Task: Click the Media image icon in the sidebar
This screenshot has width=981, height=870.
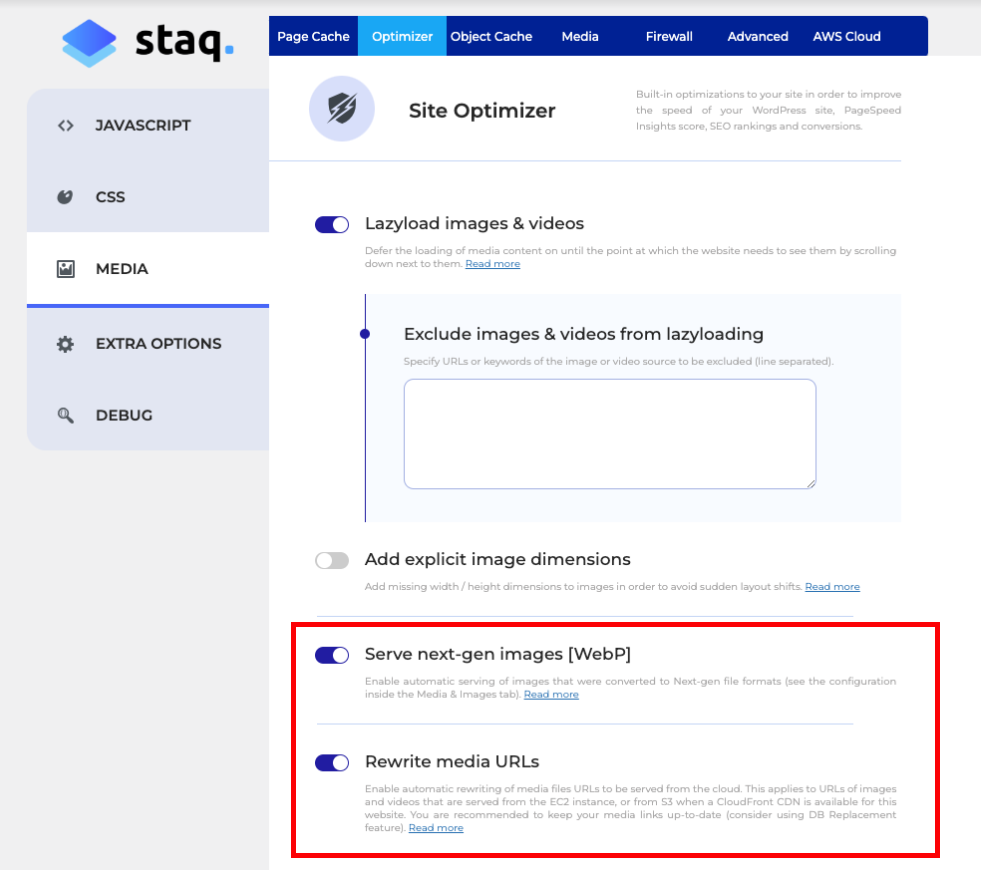Action: click(x=65, y=268)
